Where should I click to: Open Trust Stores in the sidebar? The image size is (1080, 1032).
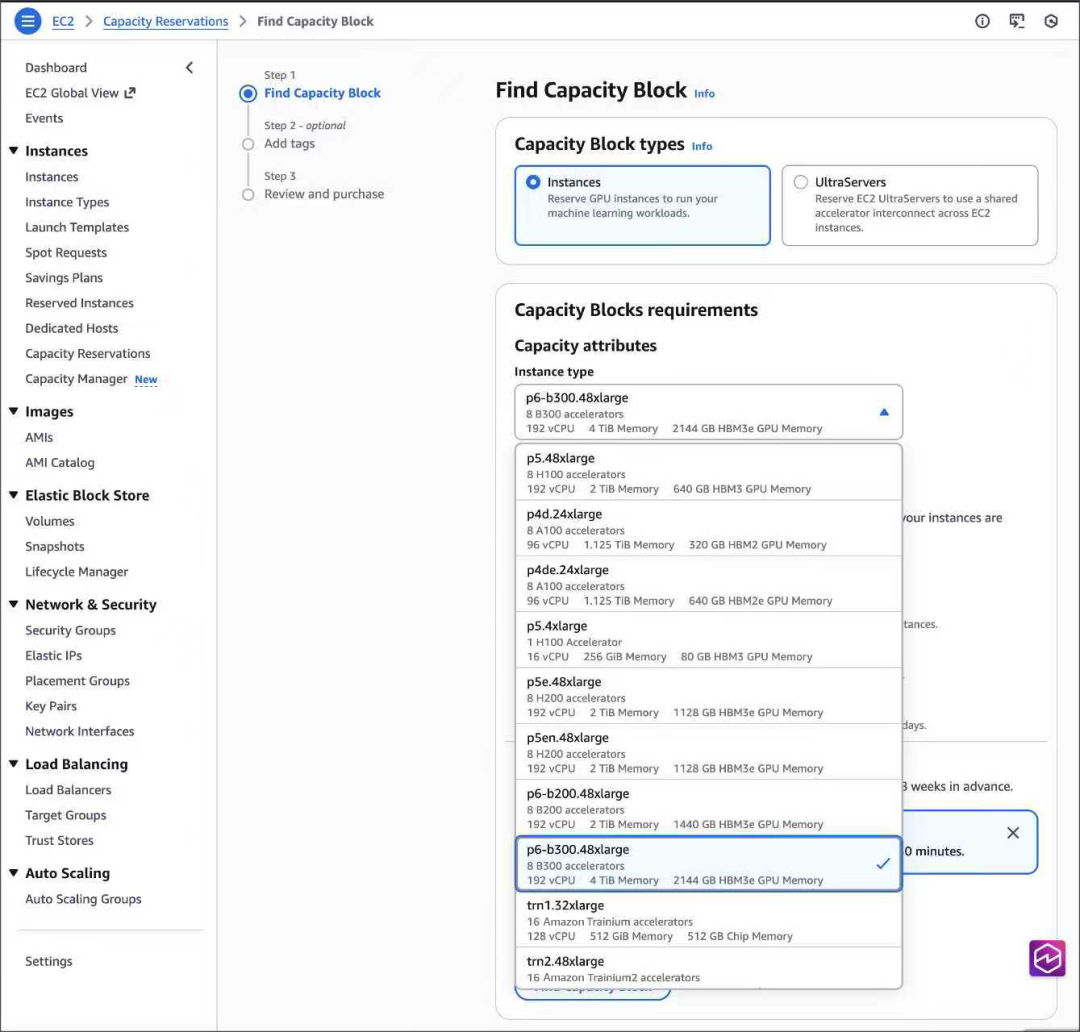[x=59, y=840]
